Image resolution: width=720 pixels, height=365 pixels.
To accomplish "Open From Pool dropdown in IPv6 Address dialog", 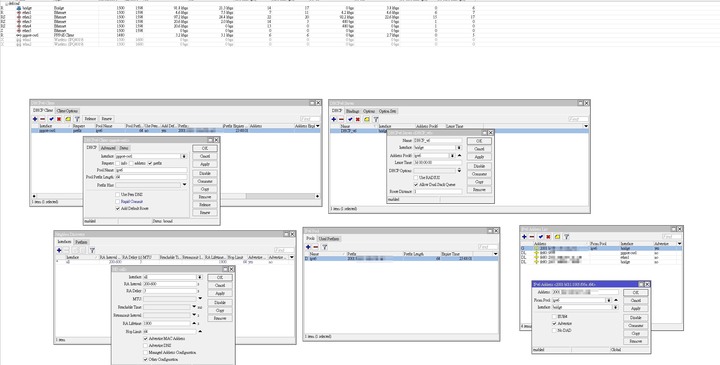I will coord(609,300).
